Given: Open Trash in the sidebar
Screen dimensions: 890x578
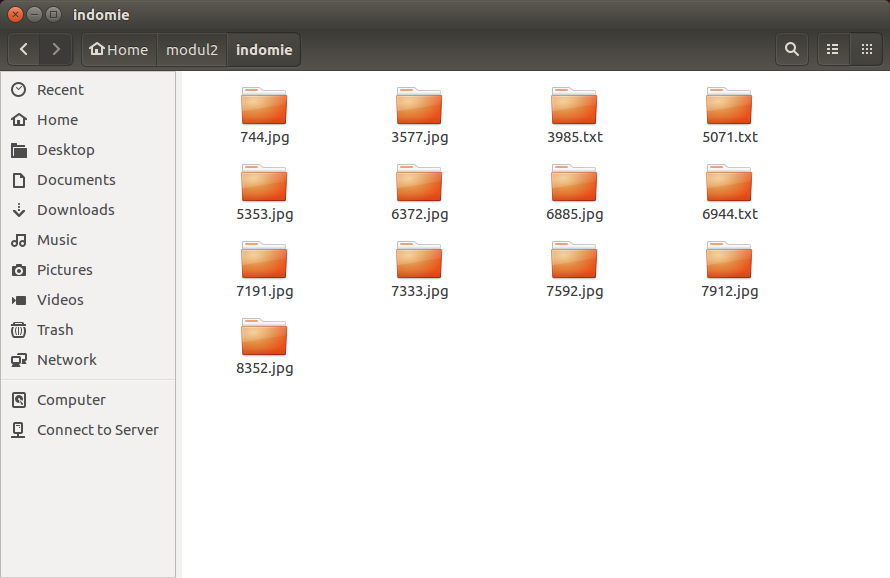Looking at the screenshot, I should [88, 330].
